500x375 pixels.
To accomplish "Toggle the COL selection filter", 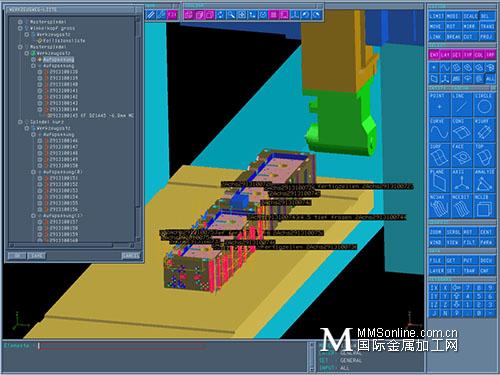I will [479, 55].
